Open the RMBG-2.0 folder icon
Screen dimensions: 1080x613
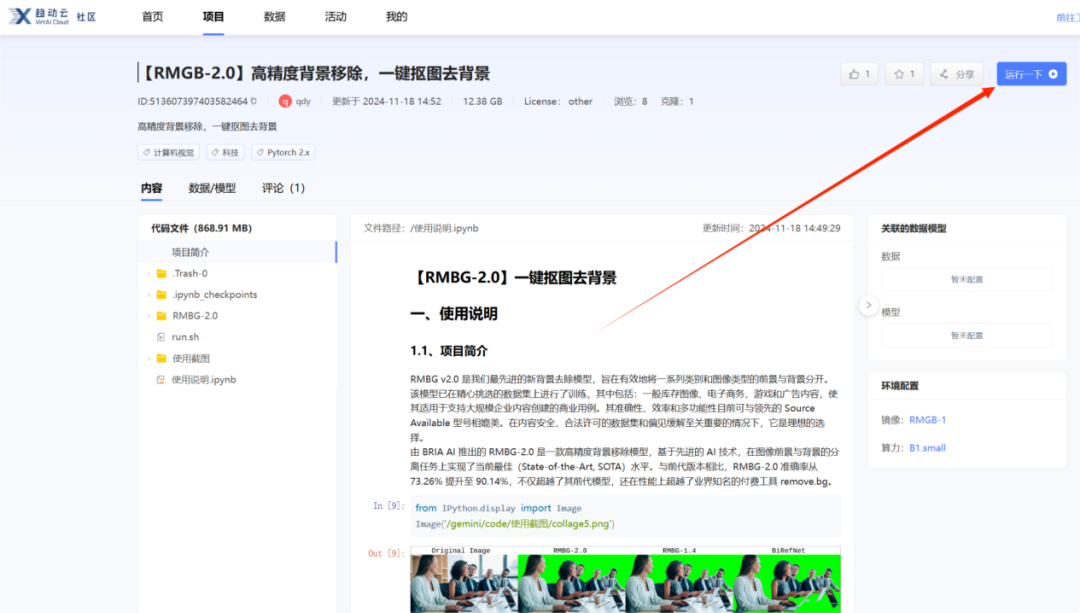tap(162, 316)
